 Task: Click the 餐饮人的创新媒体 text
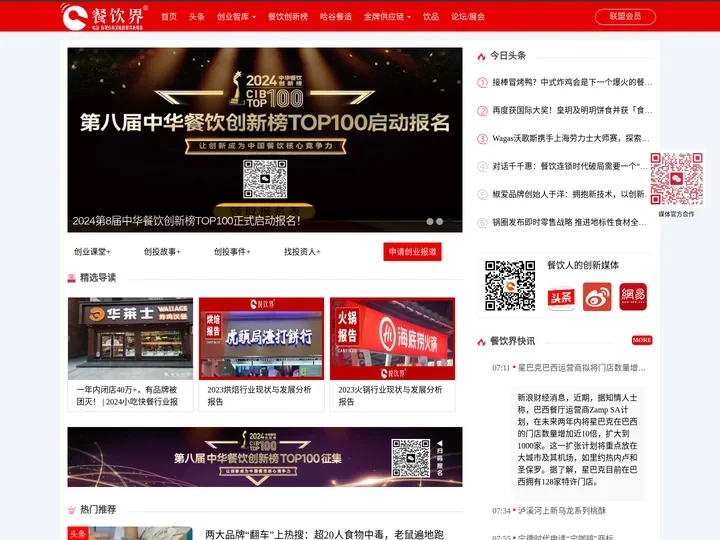(x=583, y=265)
